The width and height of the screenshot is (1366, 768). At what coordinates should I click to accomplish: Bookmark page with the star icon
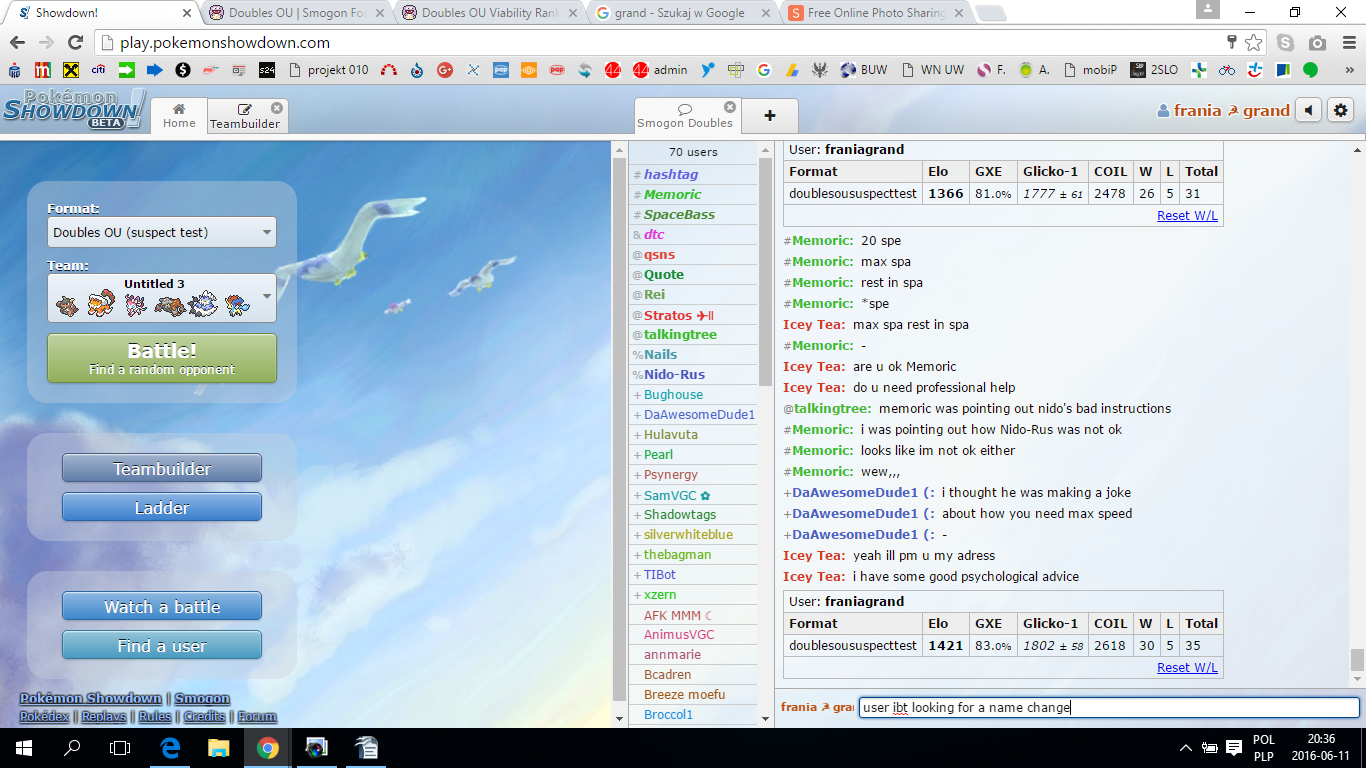1254,43
